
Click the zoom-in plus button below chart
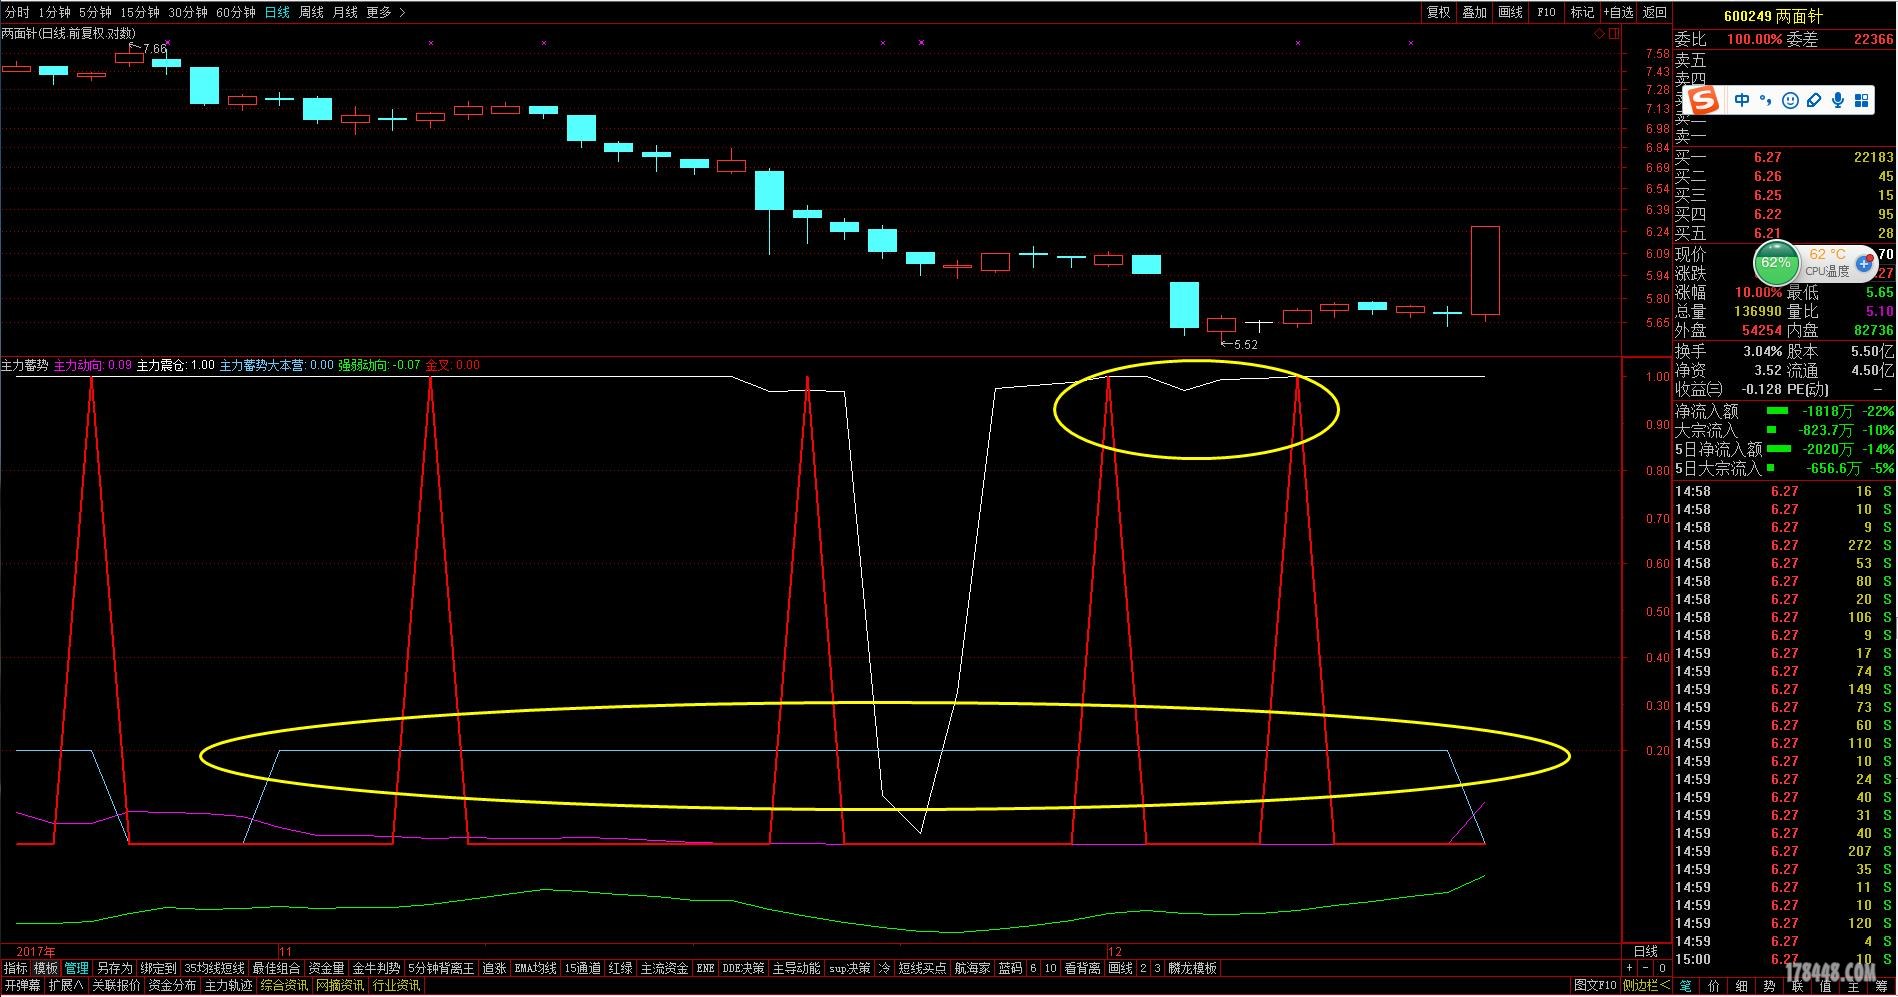pyautogui.click(x=1630, y=968)
